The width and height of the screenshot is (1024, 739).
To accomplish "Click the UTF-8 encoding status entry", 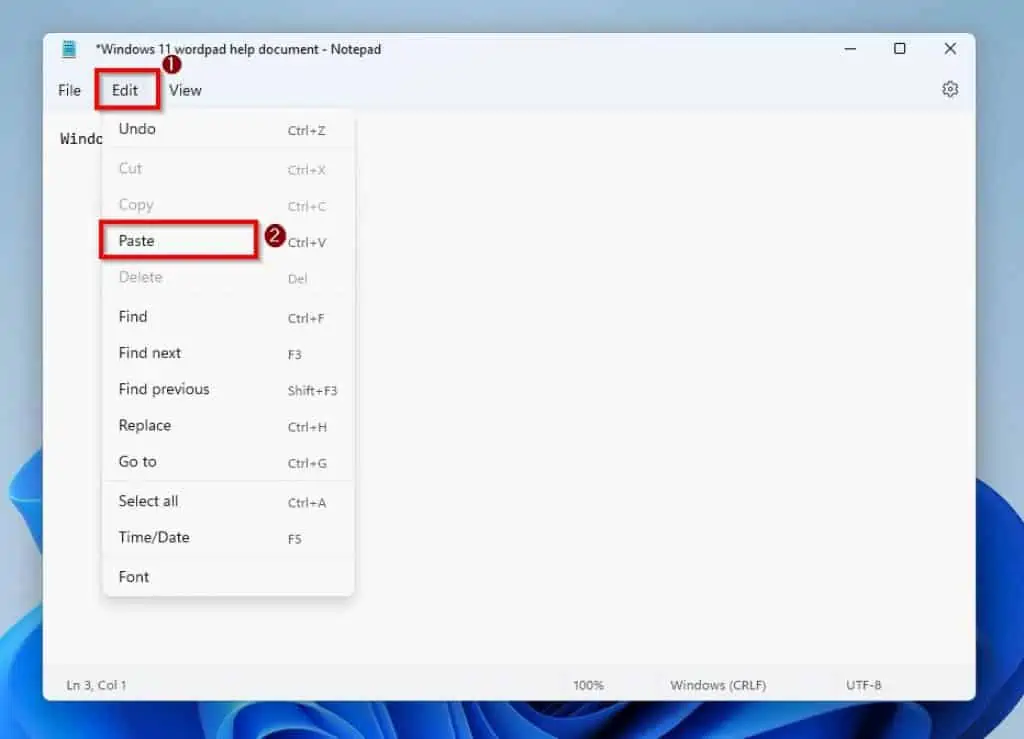I will tap(863, 685).
